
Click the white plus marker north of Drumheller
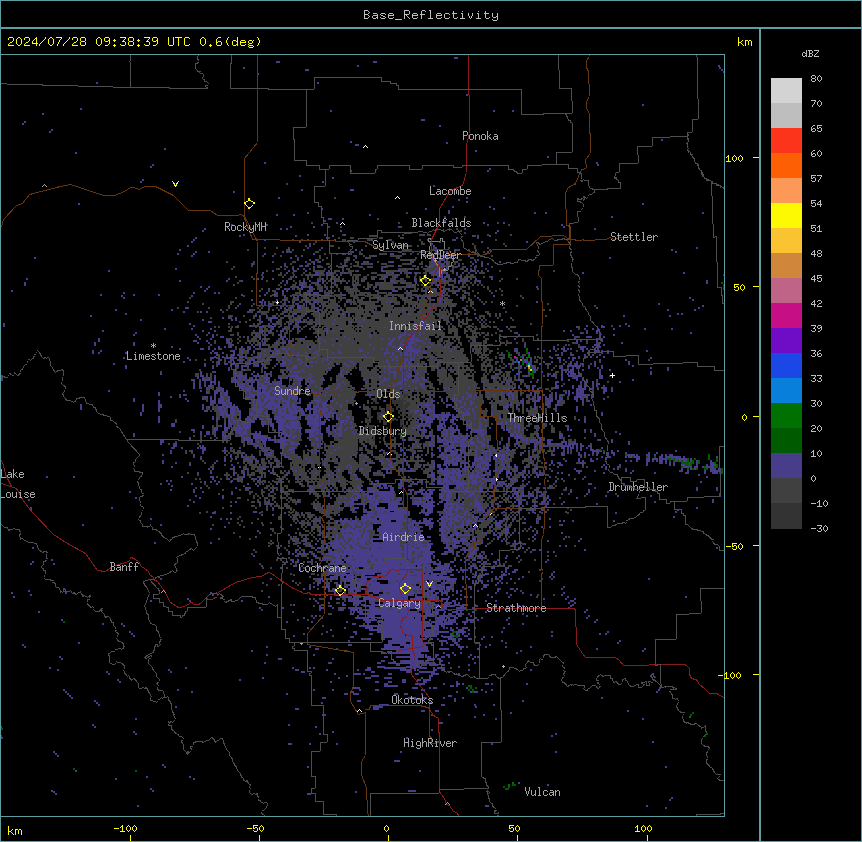[612, 375]
